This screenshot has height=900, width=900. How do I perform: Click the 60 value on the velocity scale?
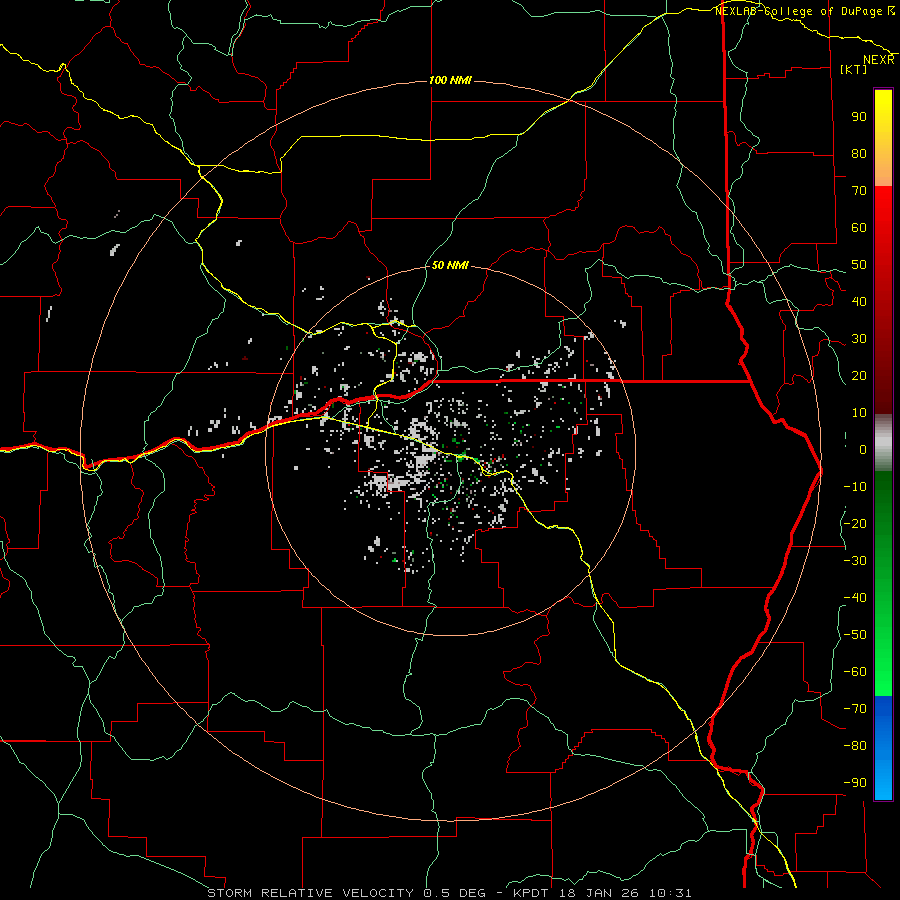(859, 227)
